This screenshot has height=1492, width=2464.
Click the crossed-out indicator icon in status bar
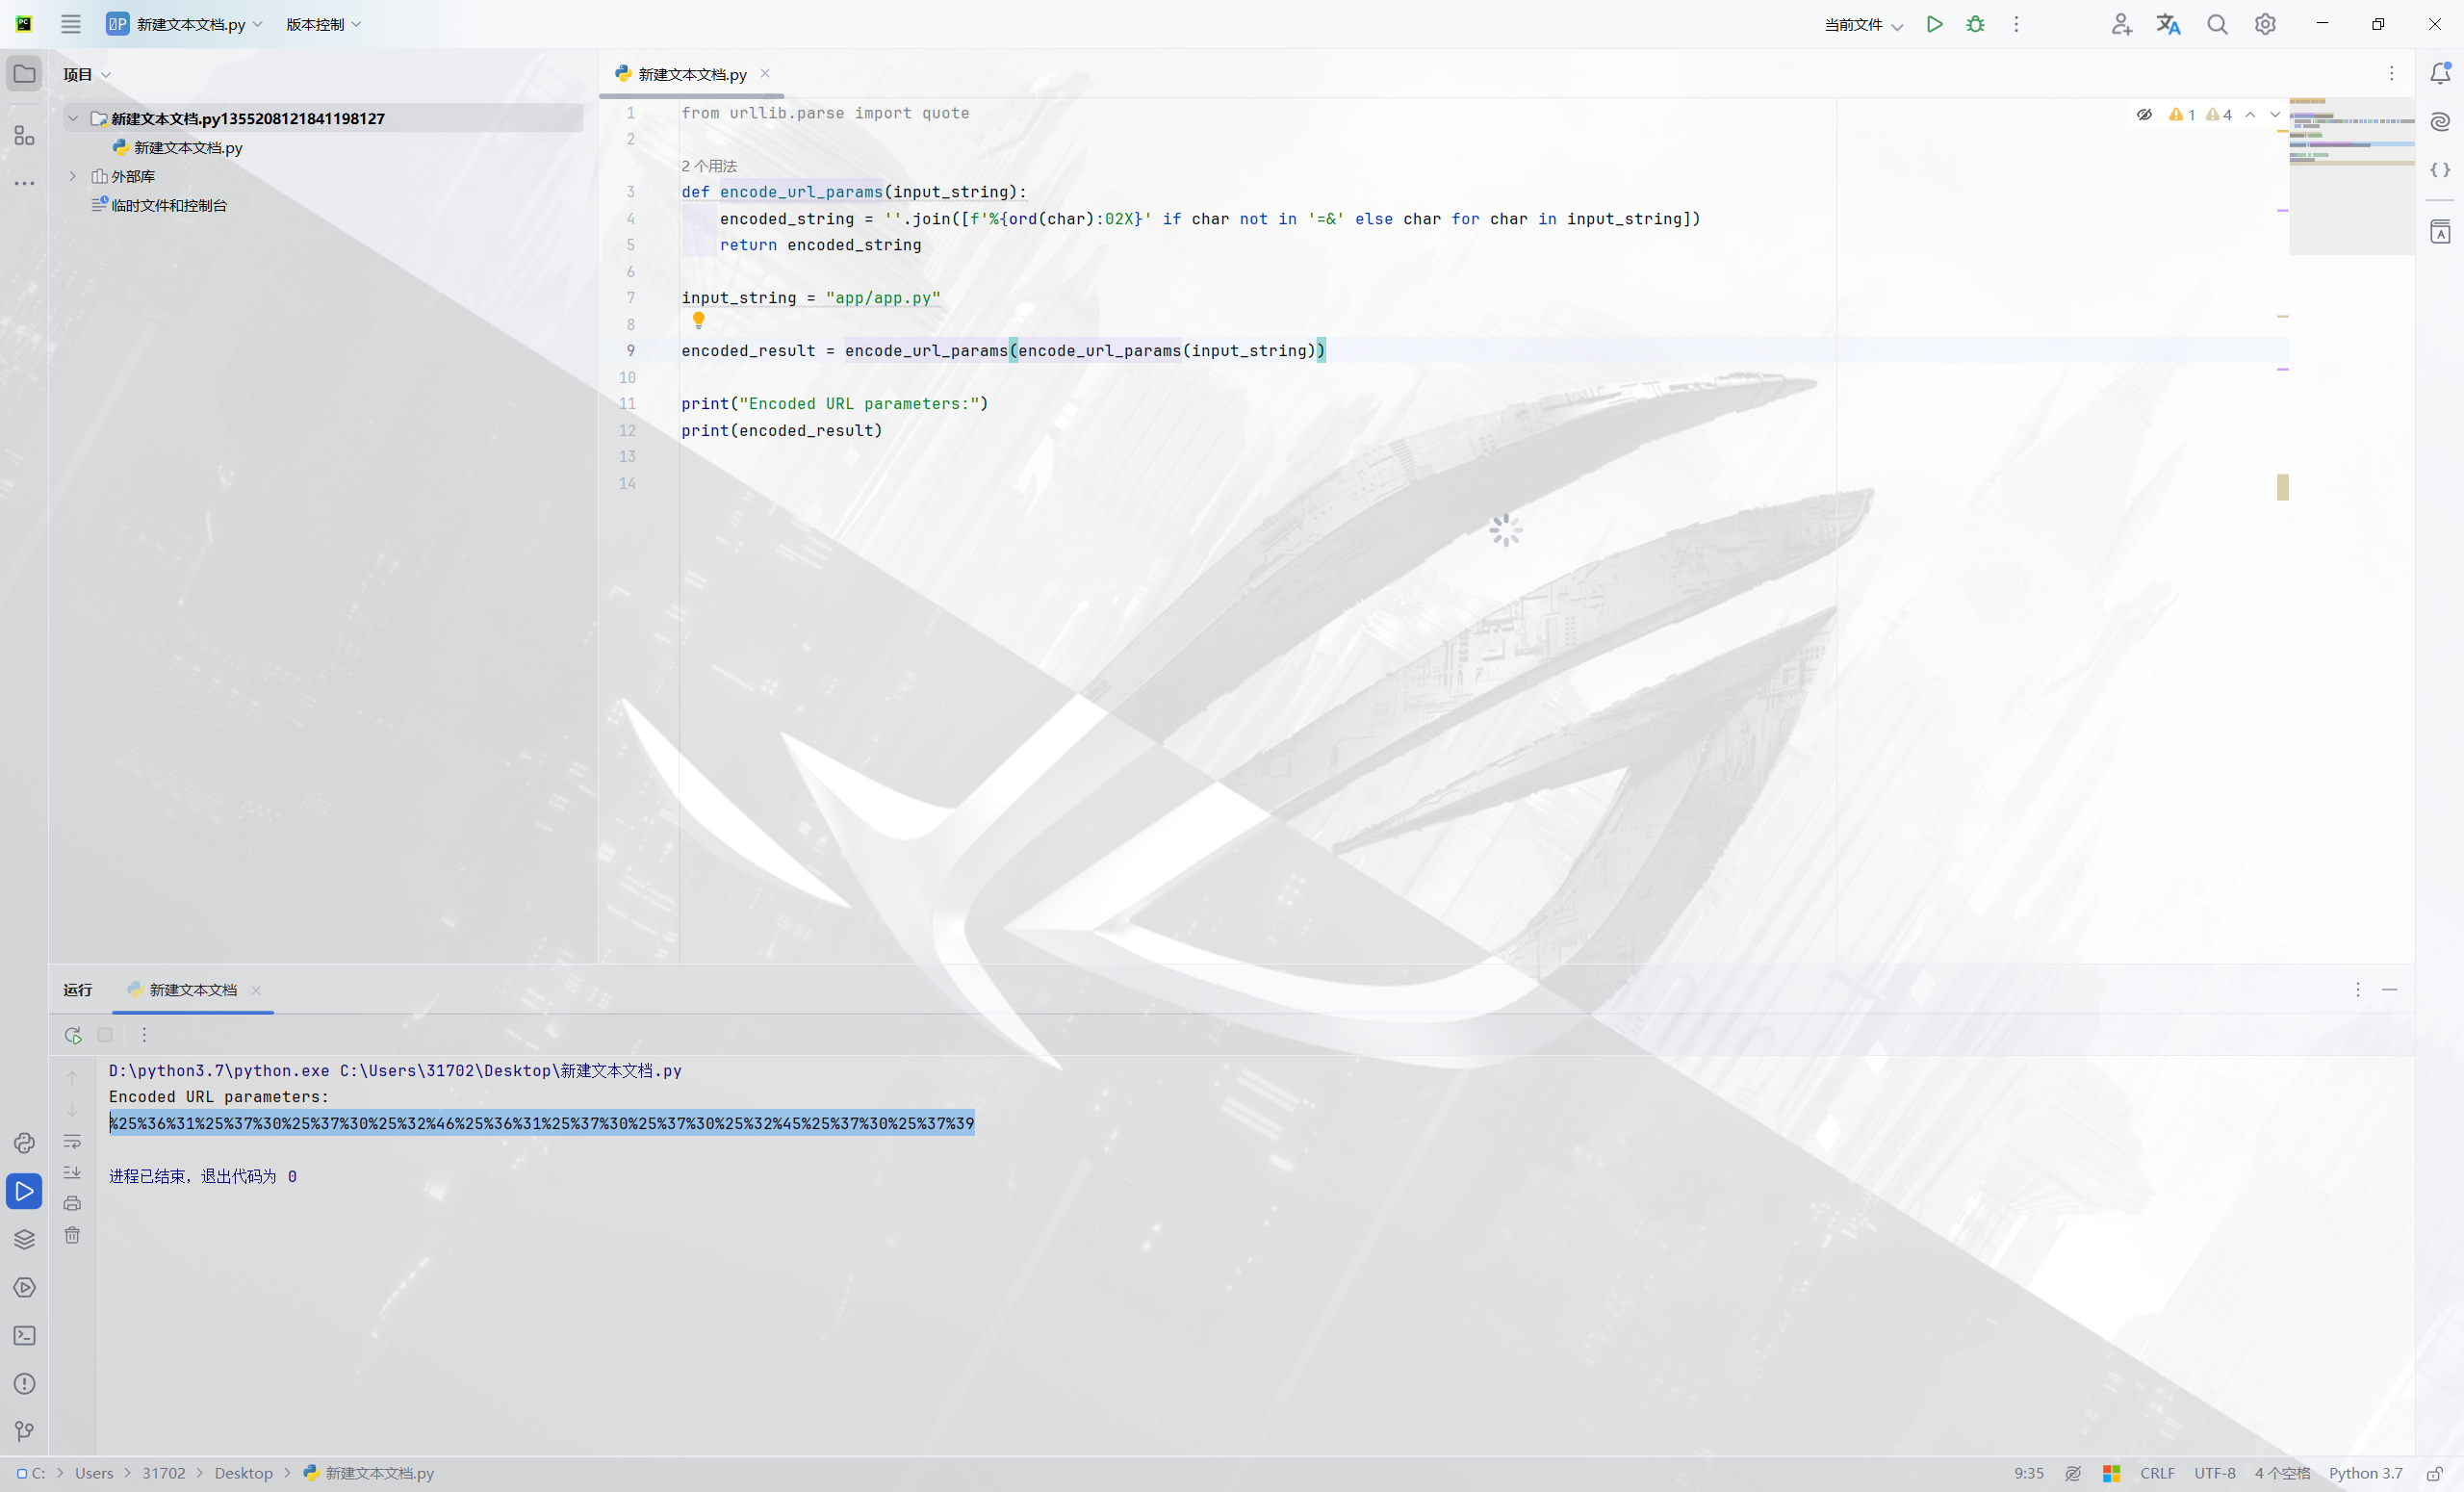[2073, 1473]
